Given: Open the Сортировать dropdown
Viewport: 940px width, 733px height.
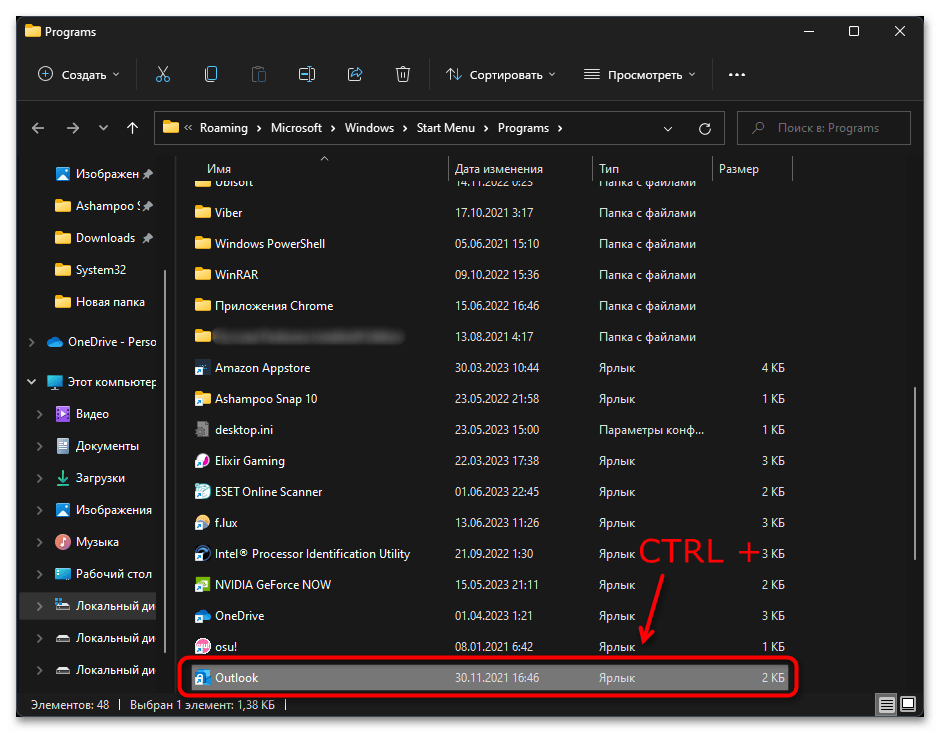Looking at the screenshot, I should tap(501, 74).
